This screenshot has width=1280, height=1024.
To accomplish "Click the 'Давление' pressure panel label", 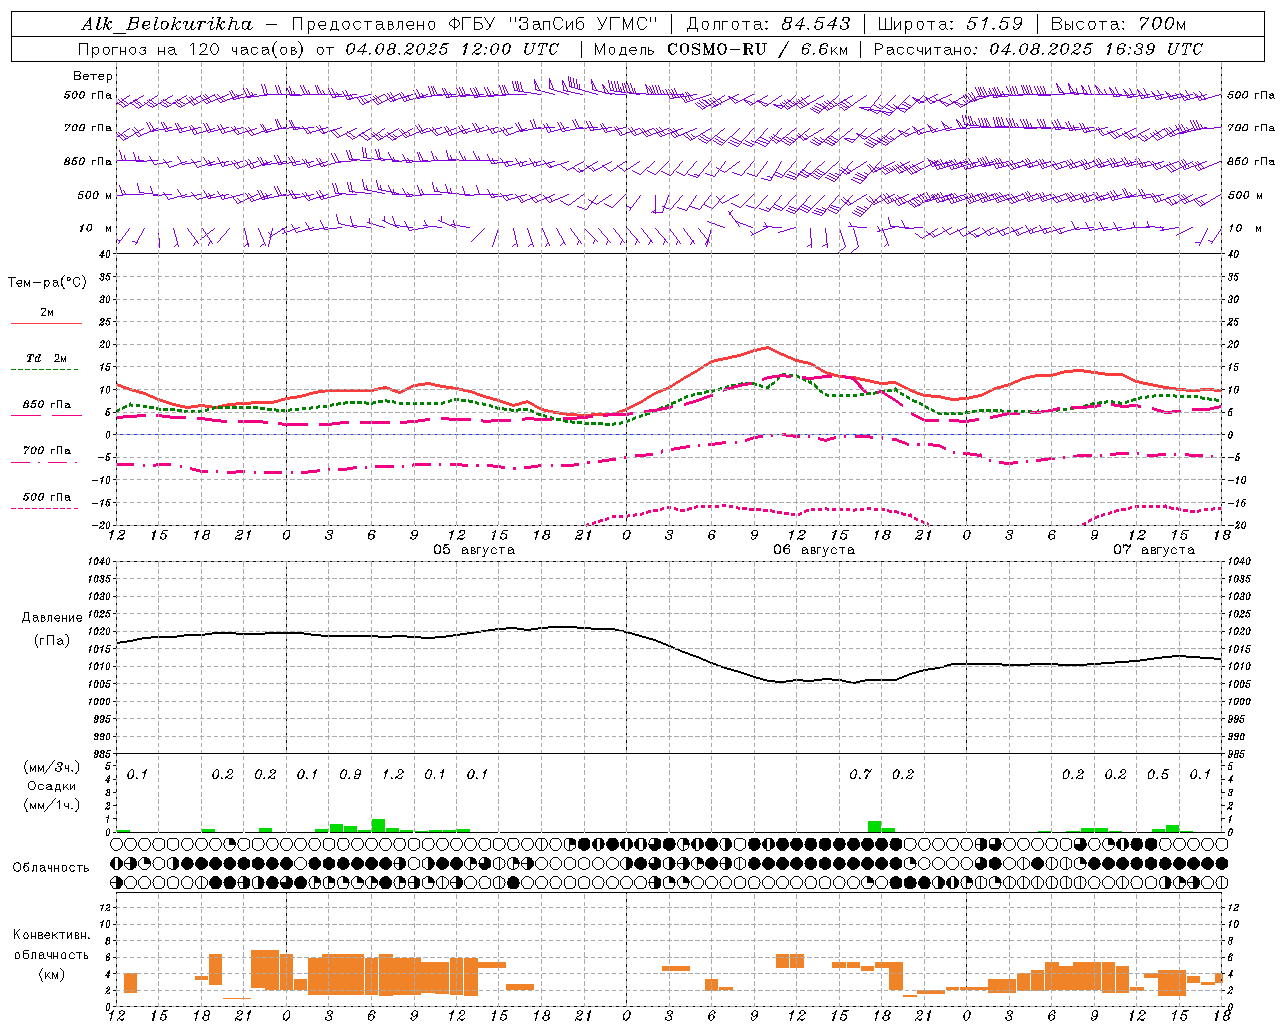I will pos(52,618).
